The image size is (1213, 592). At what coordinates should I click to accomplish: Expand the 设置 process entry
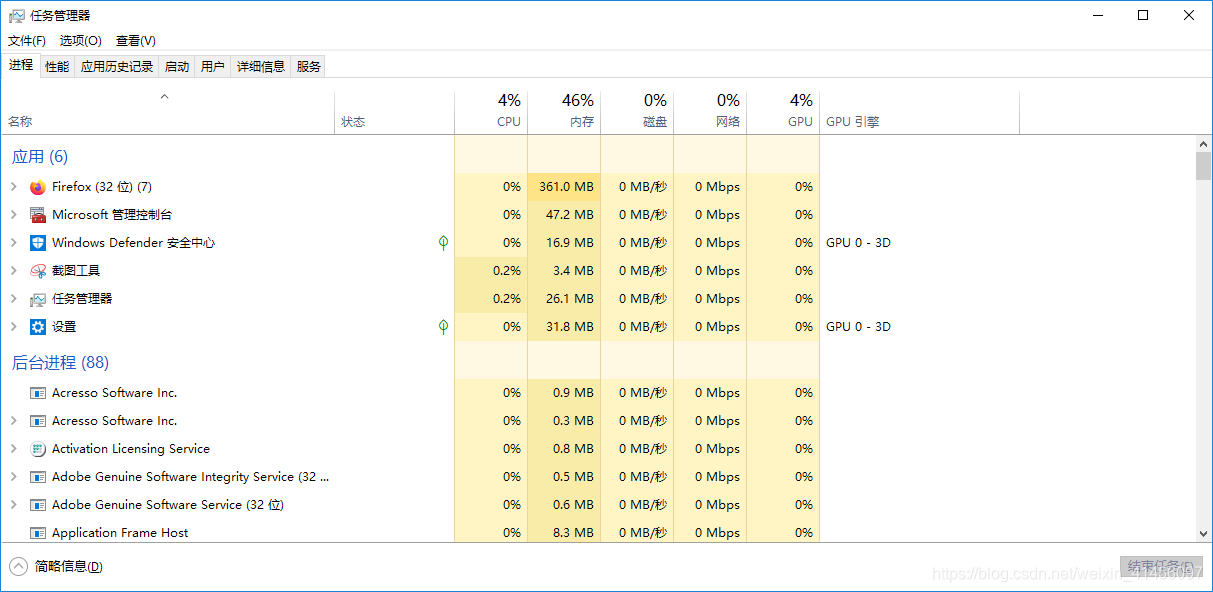(13, 327)
